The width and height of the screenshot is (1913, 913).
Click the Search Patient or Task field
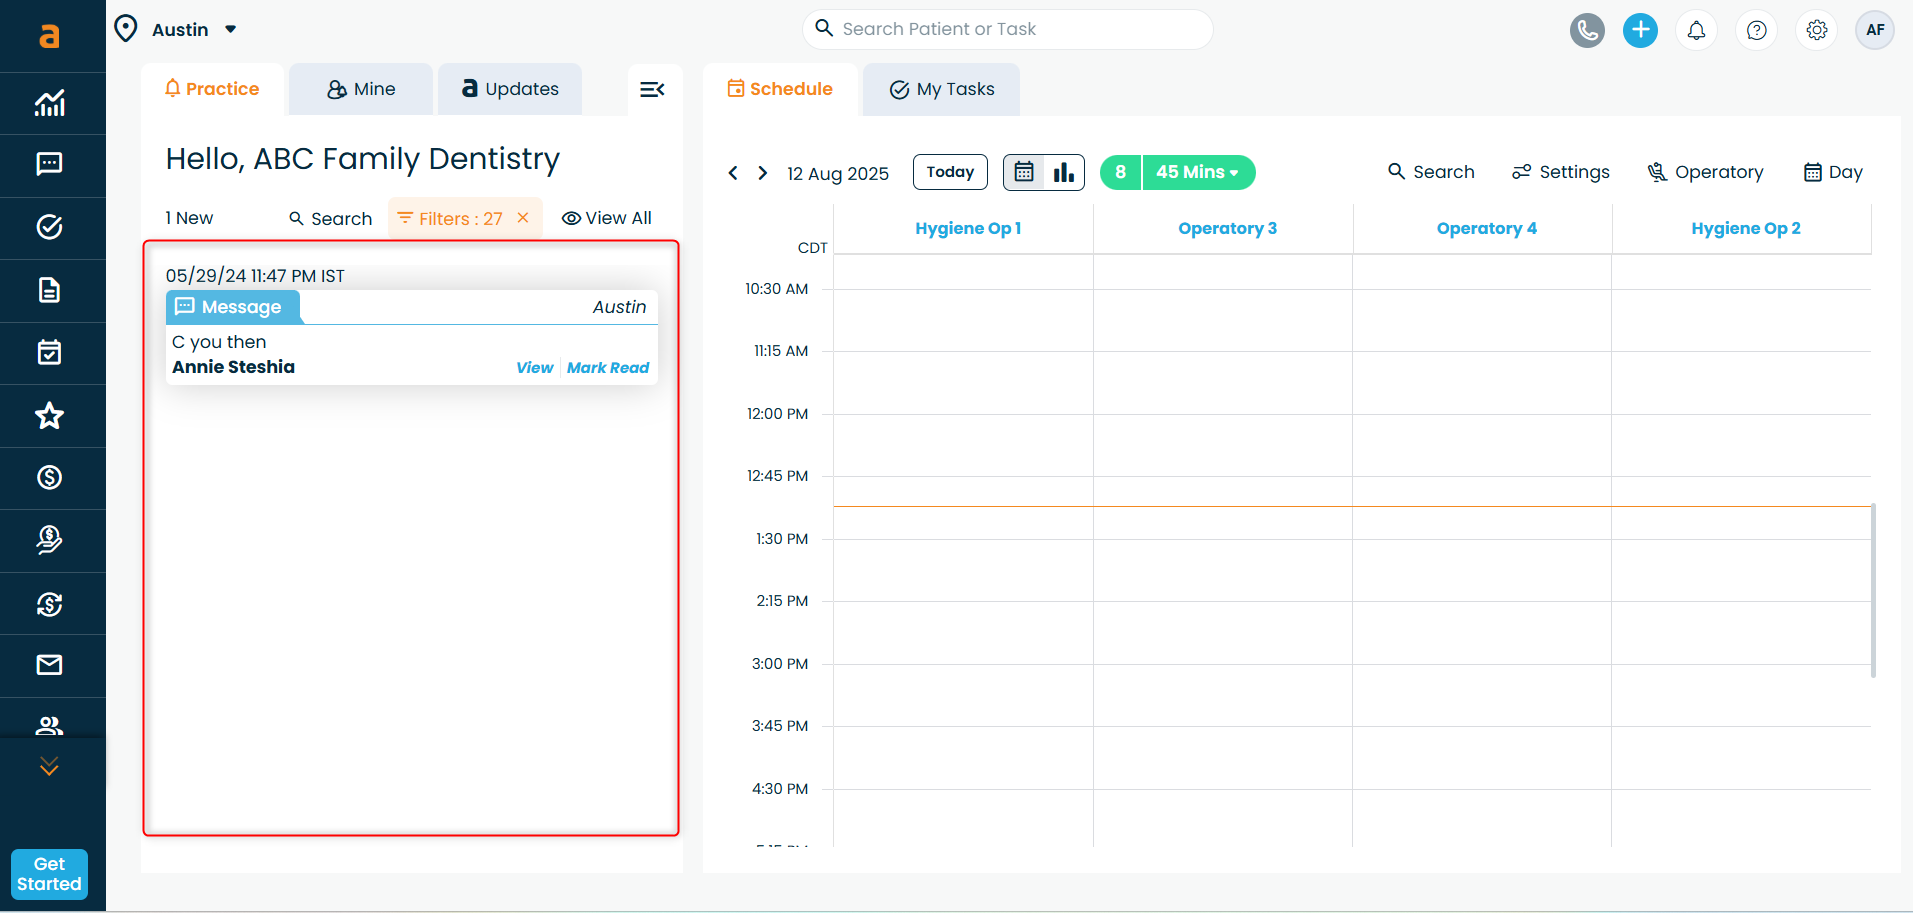pos(1008,29)
